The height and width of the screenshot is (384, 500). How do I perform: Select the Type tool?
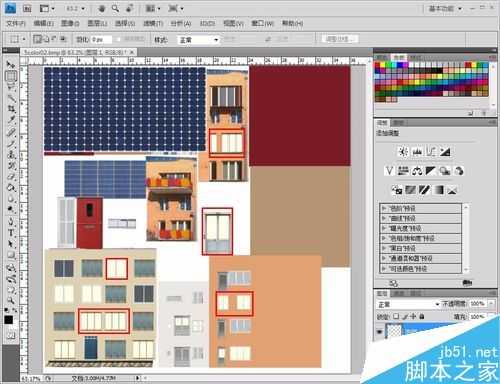(11, 233)
